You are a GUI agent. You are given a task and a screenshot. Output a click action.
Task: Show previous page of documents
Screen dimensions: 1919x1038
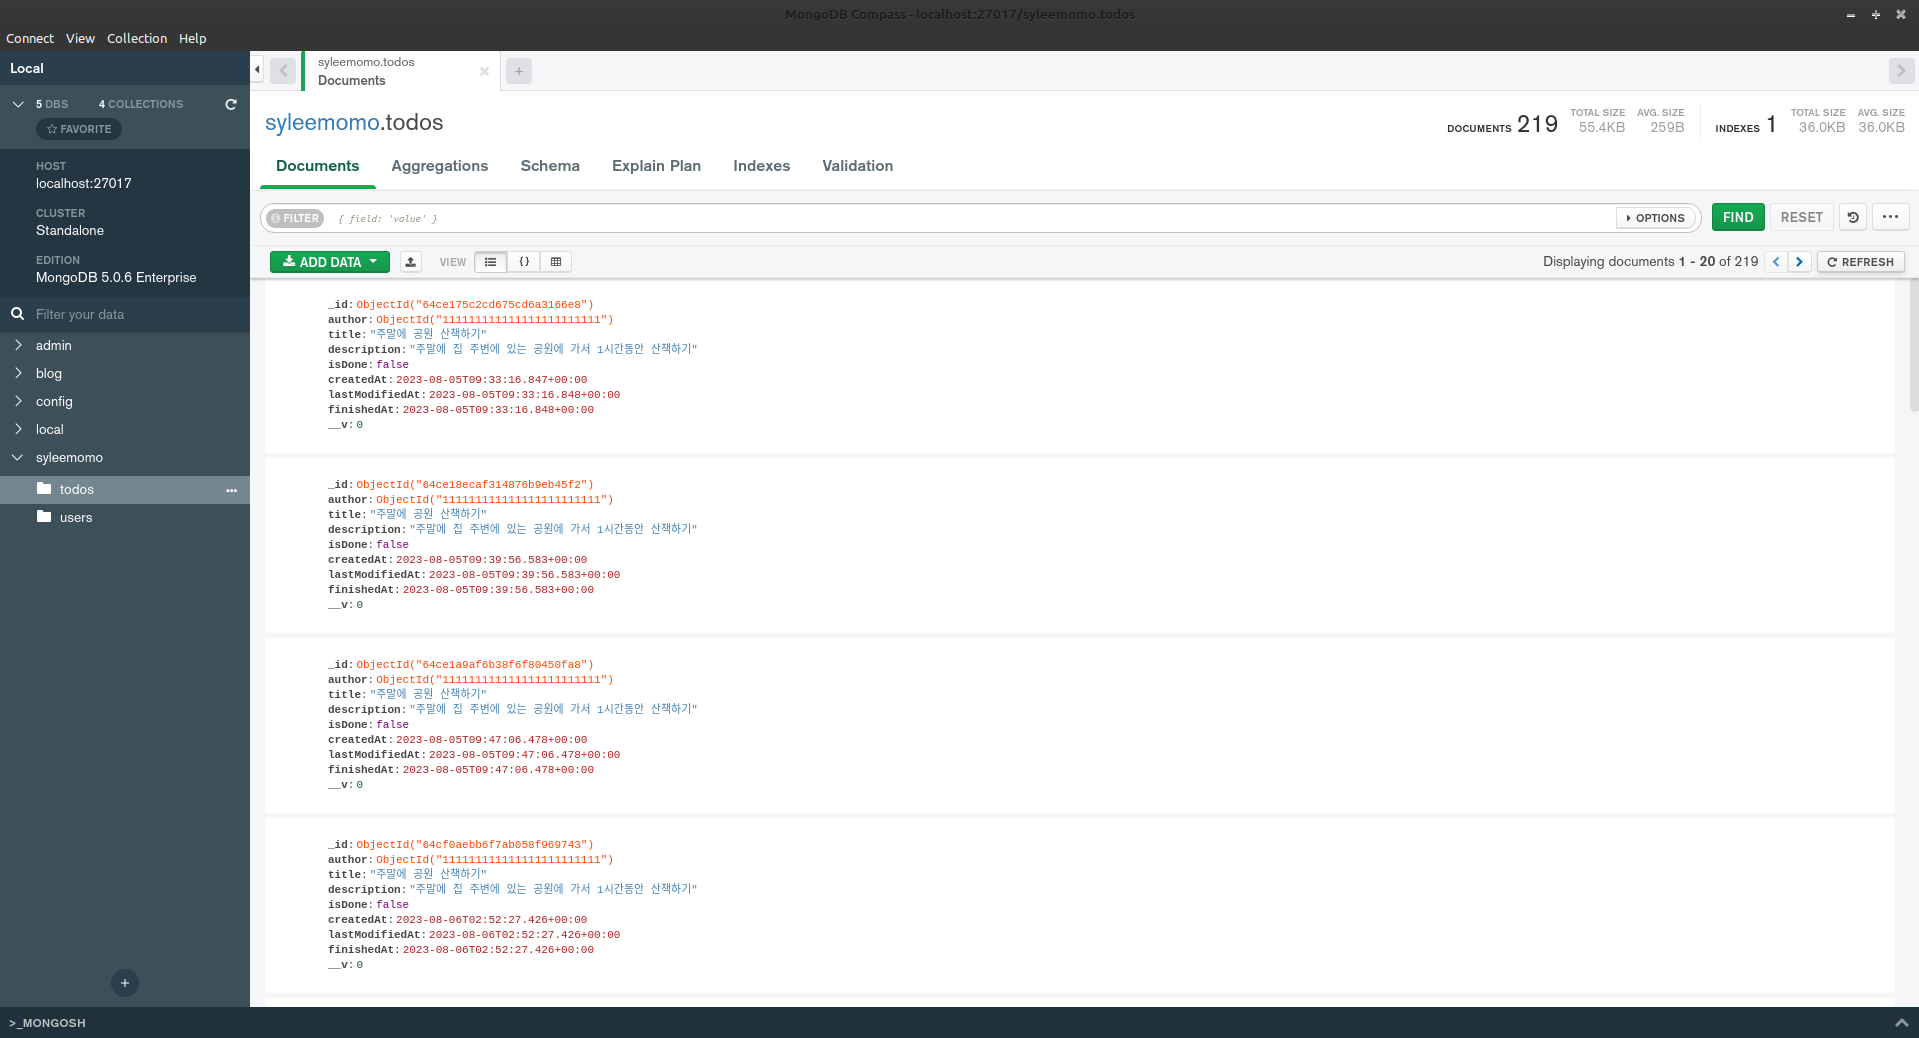(x=1776, y=262)
